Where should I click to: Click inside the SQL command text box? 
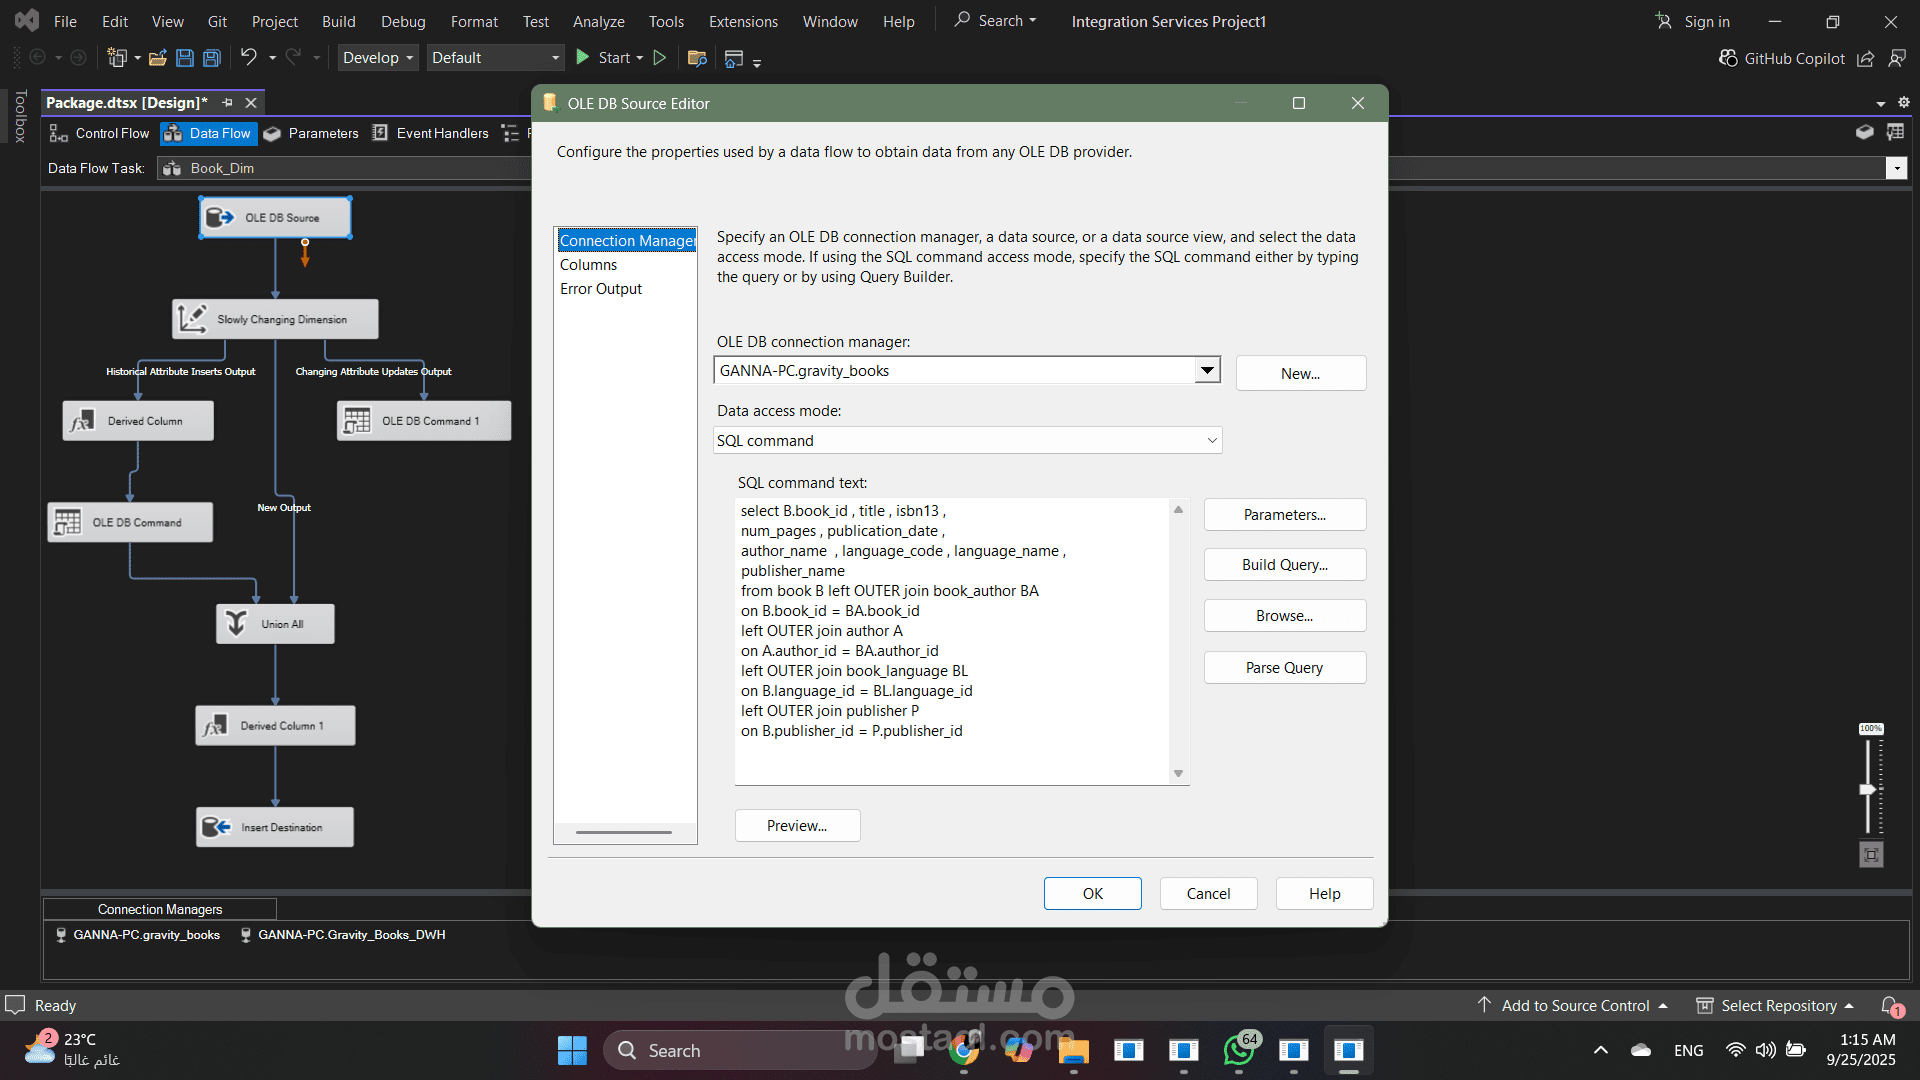tap(950, 640)
